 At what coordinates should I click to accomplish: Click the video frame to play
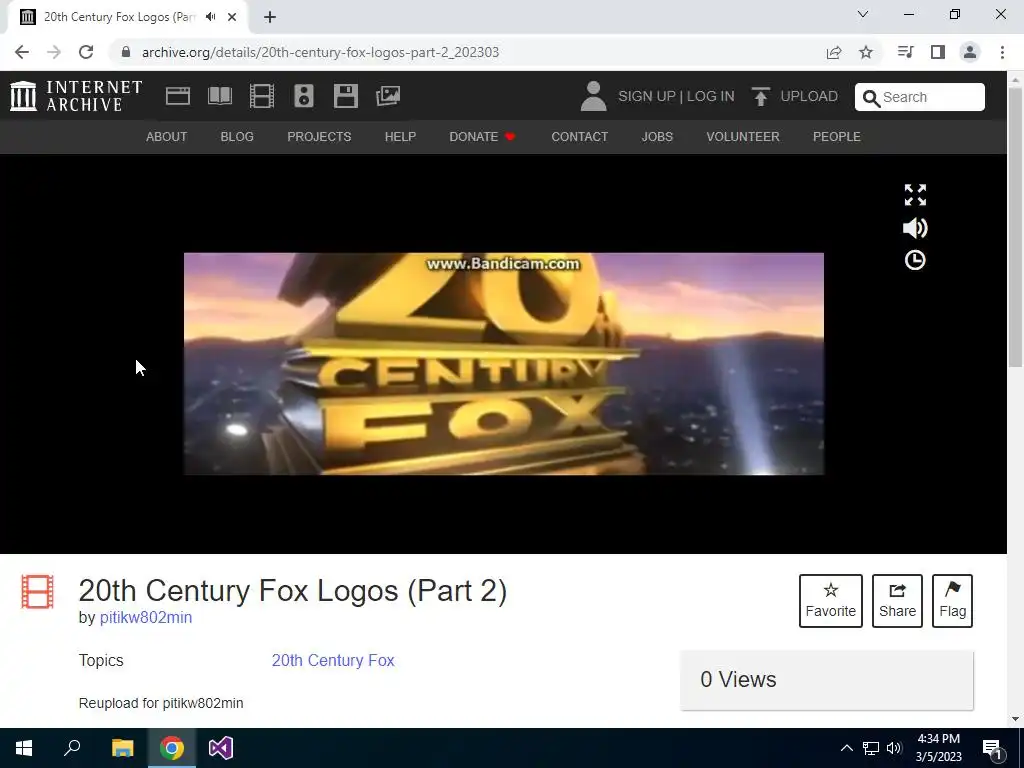pyautogui.click(x=504, y=364)
